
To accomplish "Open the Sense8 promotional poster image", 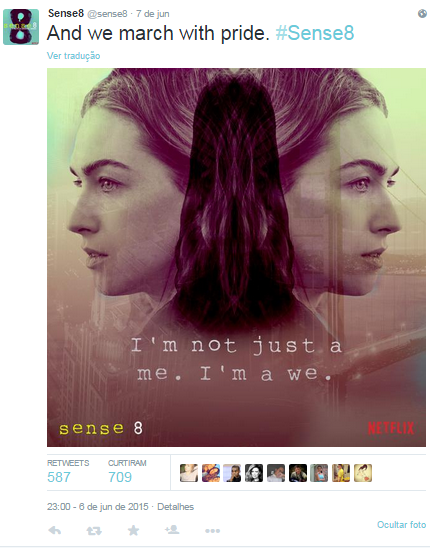I will [236, 257].
